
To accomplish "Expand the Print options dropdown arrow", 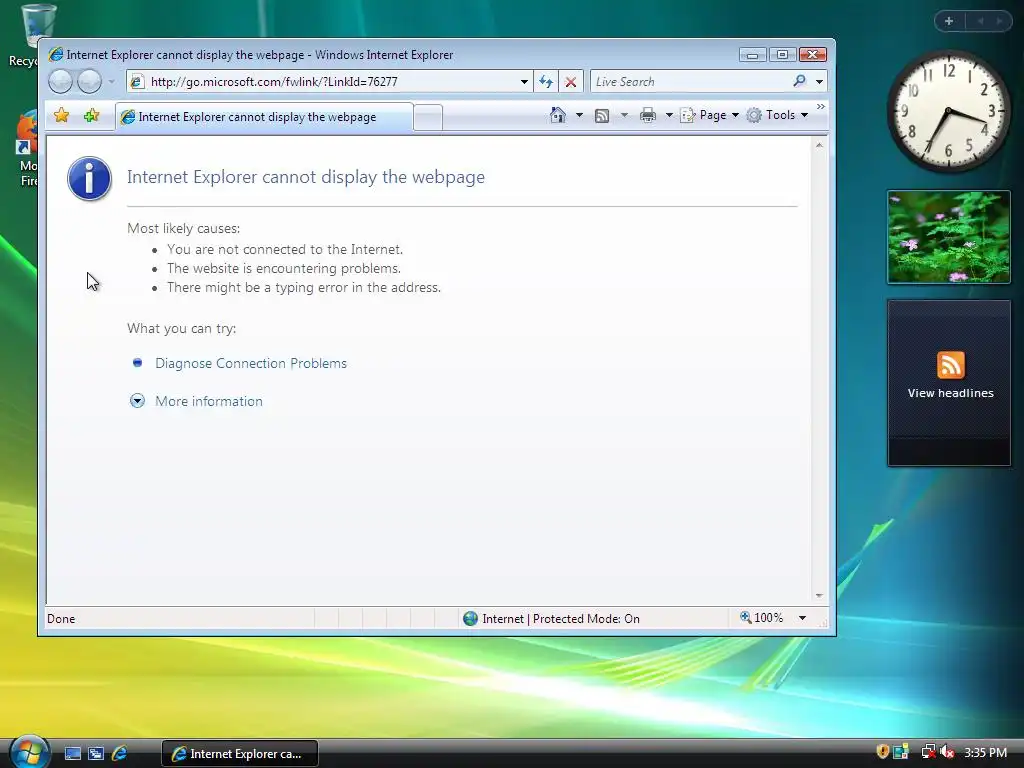I will pos(669,115).
